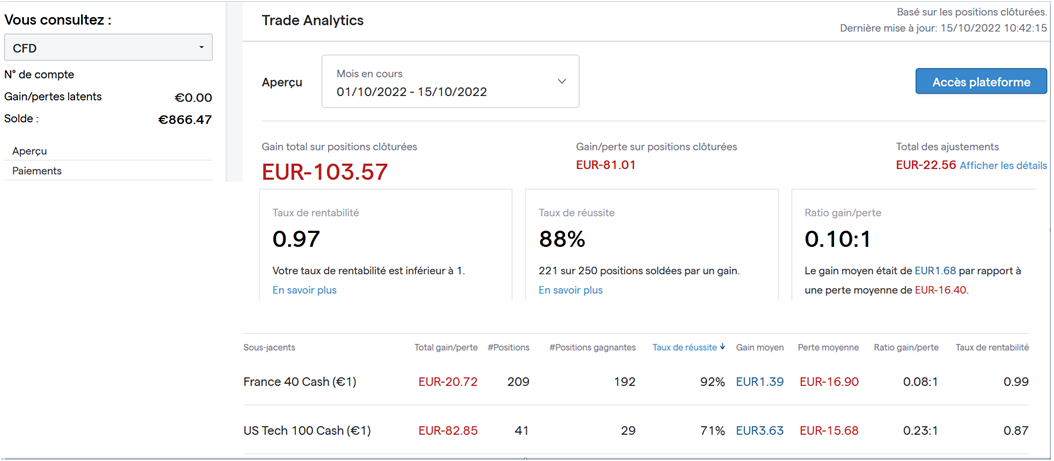
Task: Open the Afficher les détails link
Action: point(1003,166)
